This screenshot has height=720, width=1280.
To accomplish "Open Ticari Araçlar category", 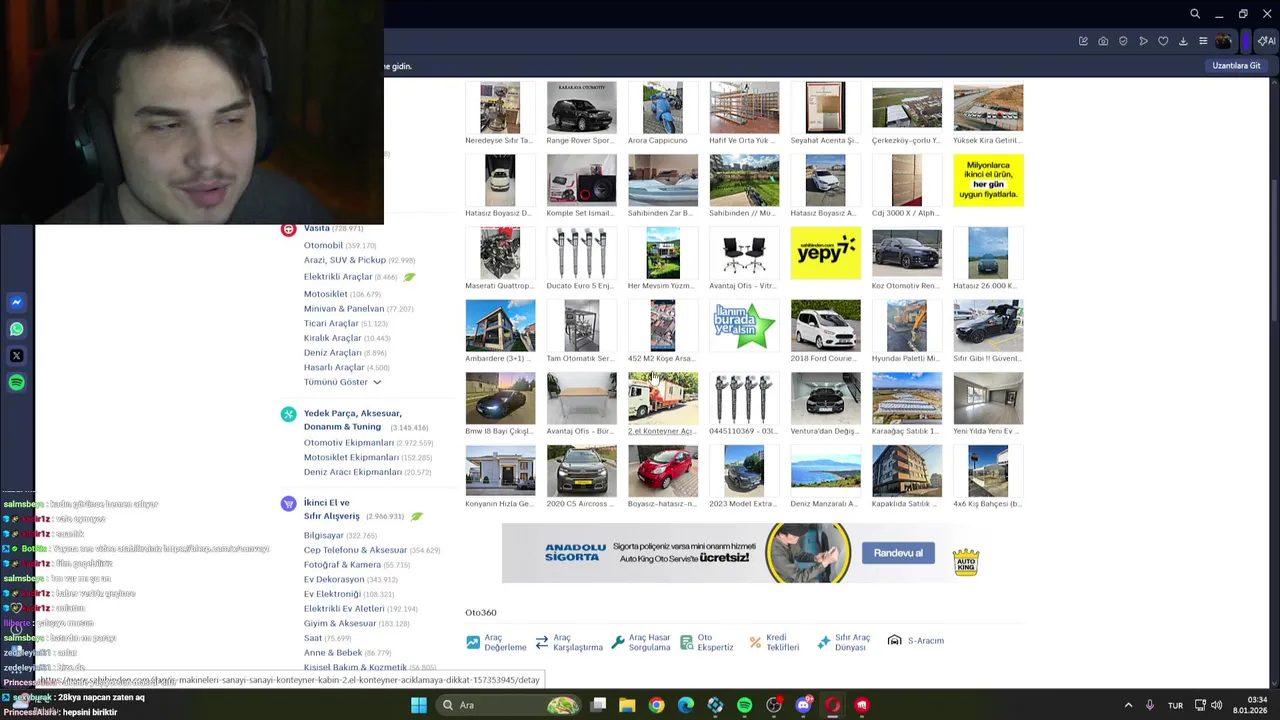I will point(331,323).
